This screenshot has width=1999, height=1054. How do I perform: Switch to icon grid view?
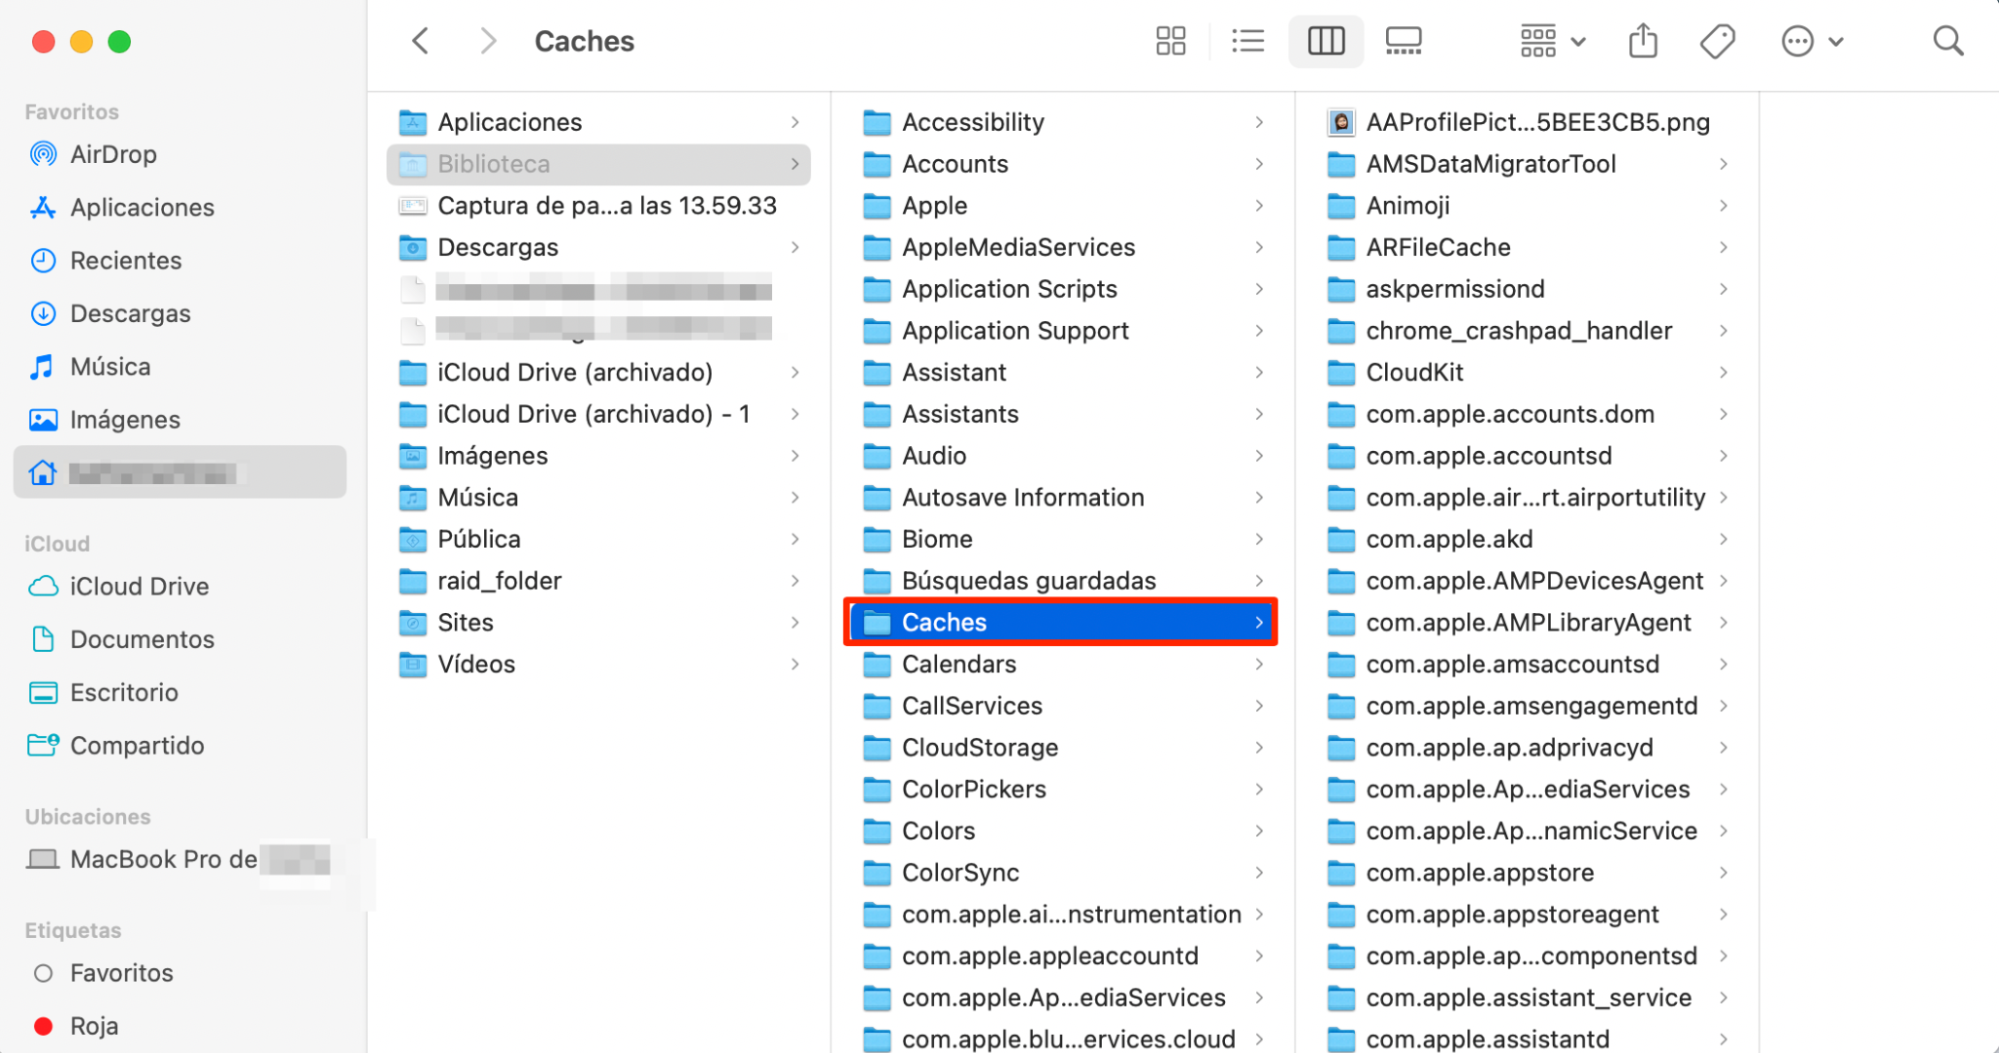(x=1170, y=41)
